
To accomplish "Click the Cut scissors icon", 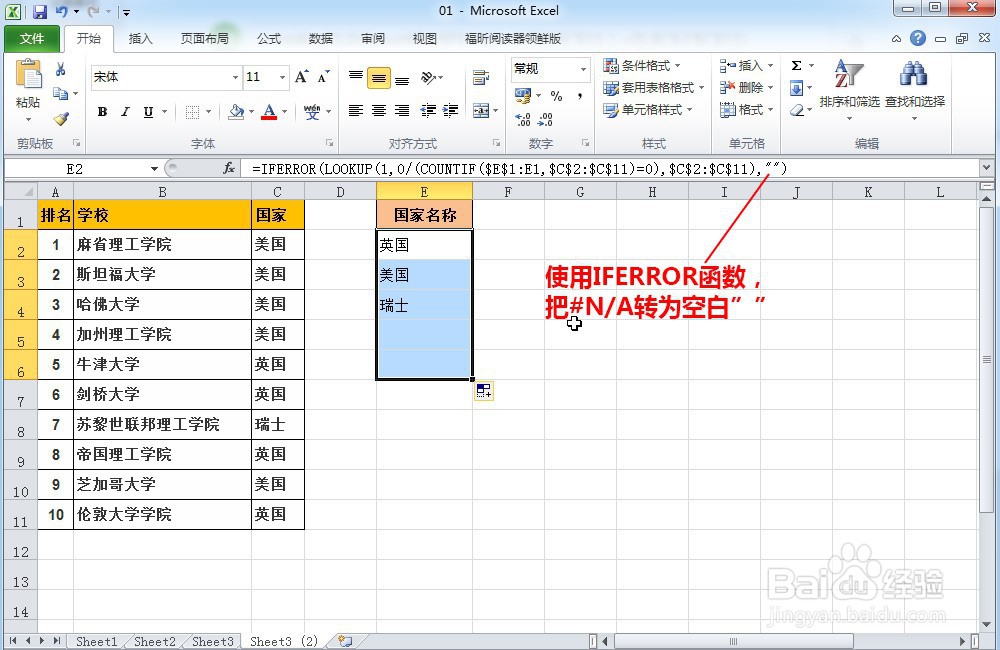I will tap(61, 70).
